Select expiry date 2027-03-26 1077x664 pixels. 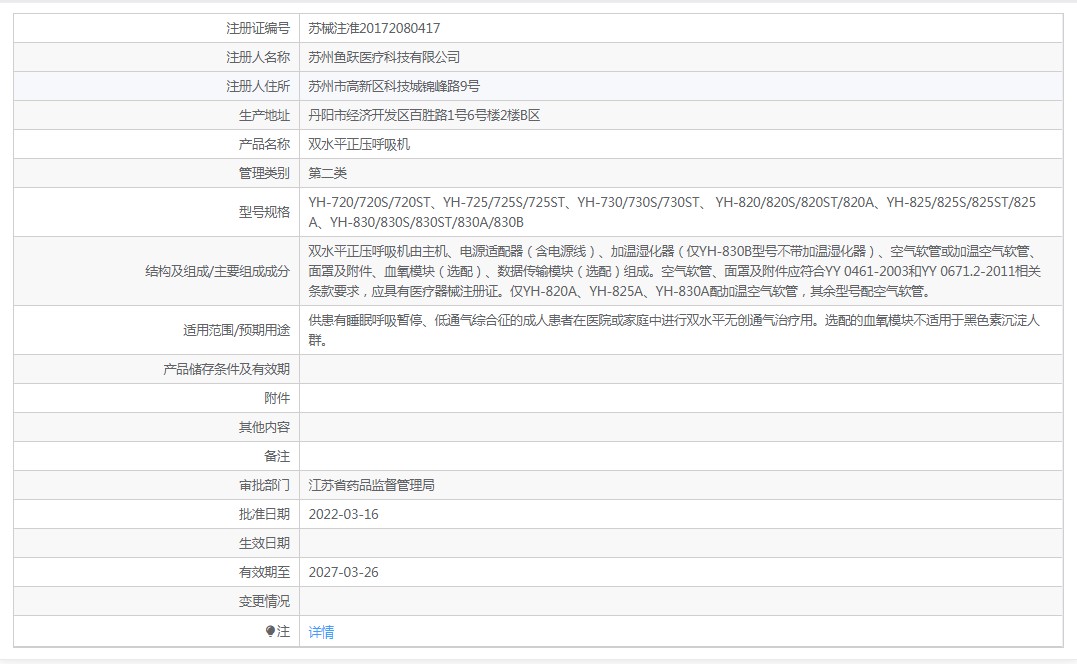343,572
